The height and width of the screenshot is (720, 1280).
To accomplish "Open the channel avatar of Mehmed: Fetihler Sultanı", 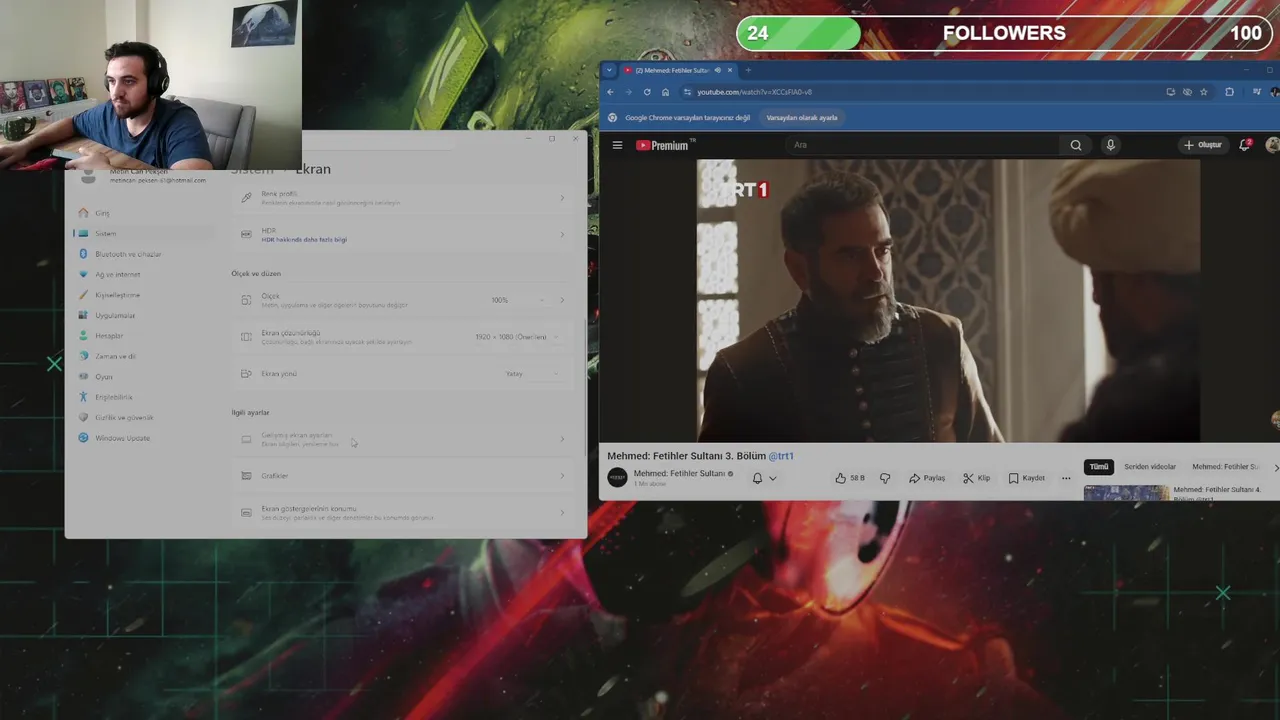I will 617,477.
